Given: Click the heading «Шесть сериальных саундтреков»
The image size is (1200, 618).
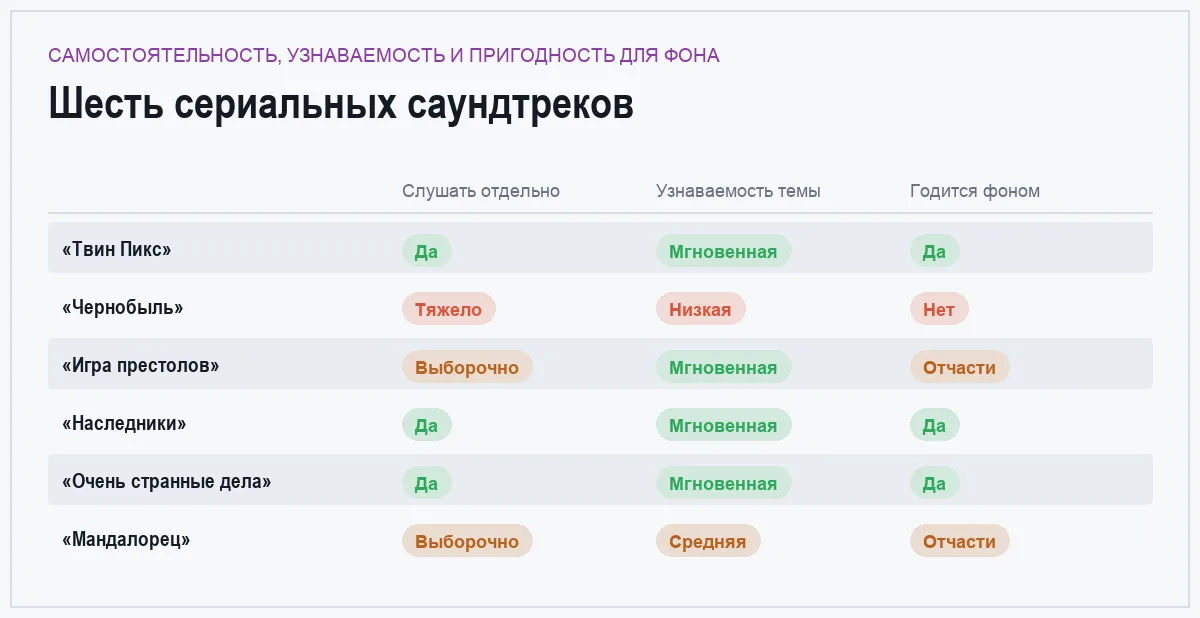Looking at the screenshot, I should pyautogui.click(x=341, y=105).
